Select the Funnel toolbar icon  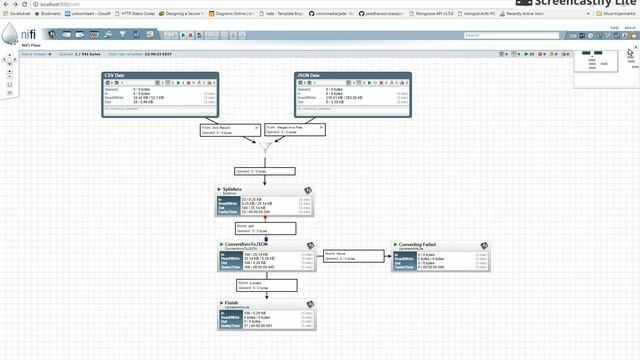pyautogui.click(x=122, y=35)
